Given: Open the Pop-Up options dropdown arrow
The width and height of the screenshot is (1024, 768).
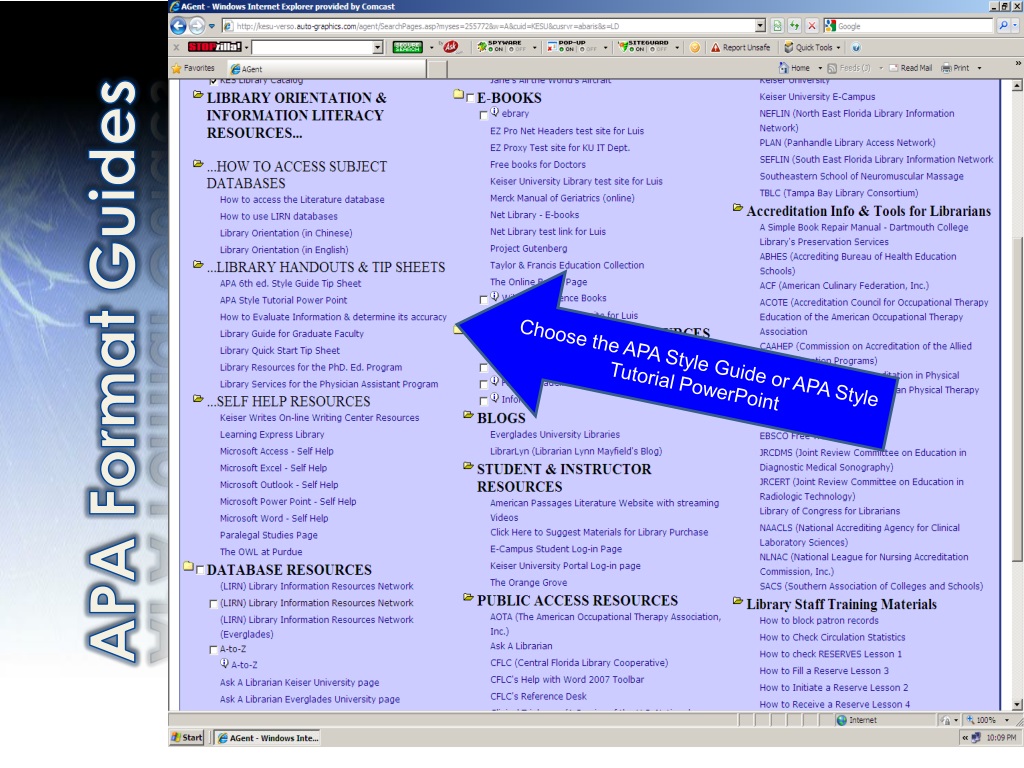Looking at the screenshot, I should coord(605,48).
